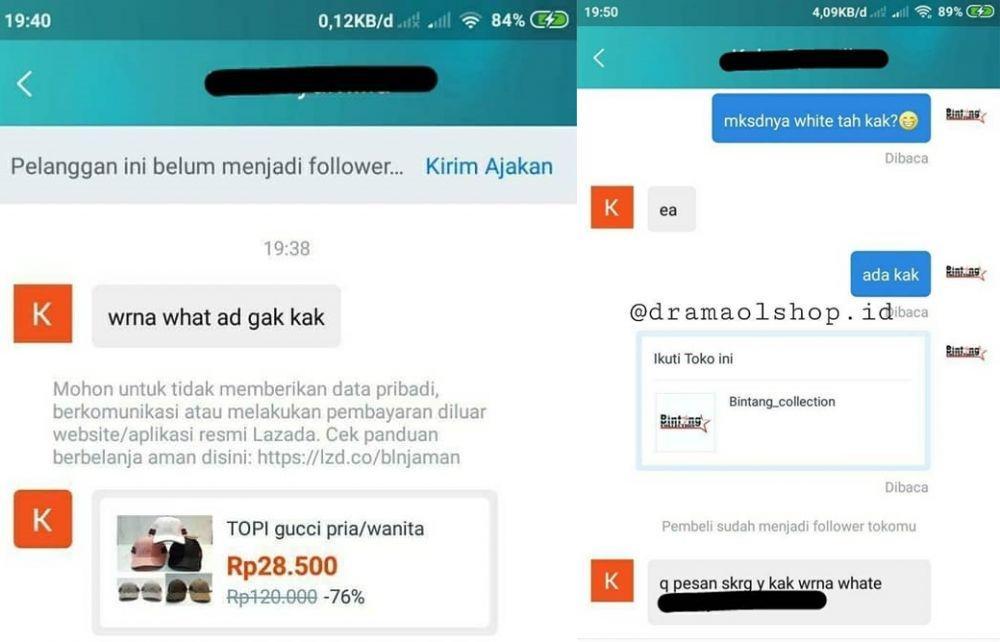Tap orange K avatar beside 'ea' message
Viewport: 1000px width, 642px height.
(612, 207)
